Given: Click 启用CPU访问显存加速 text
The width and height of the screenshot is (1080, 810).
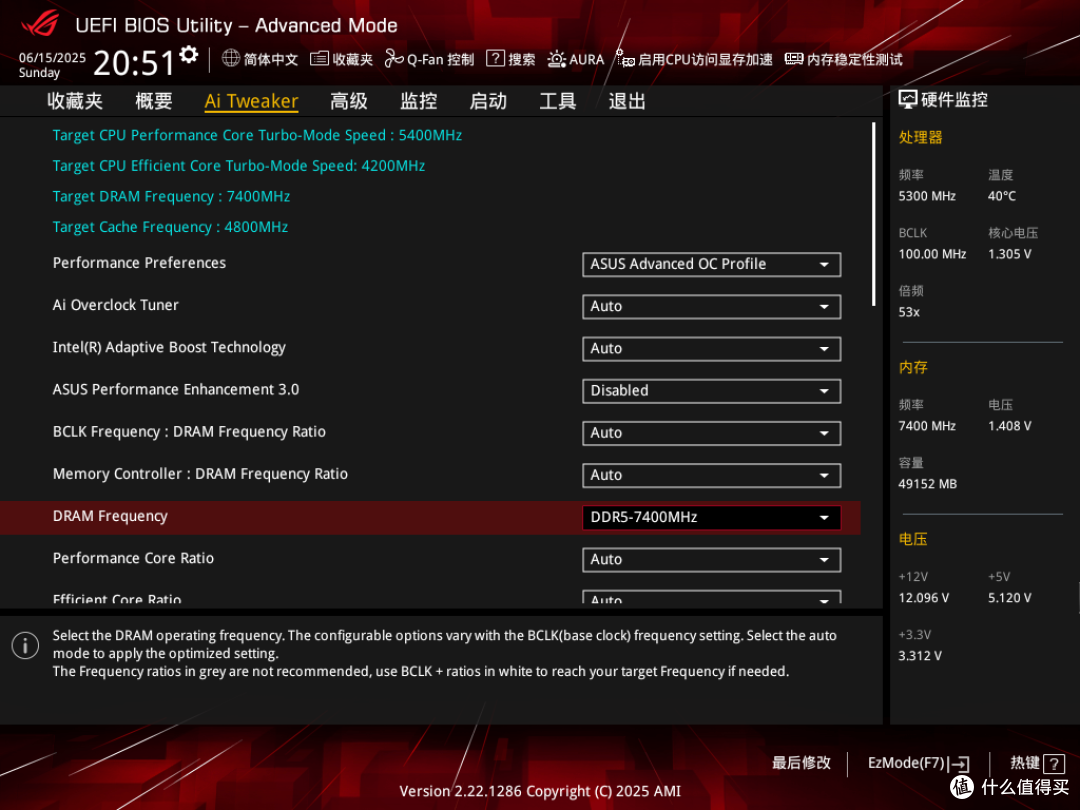Looking at the screenshot, I should click(x=705, y=59).
